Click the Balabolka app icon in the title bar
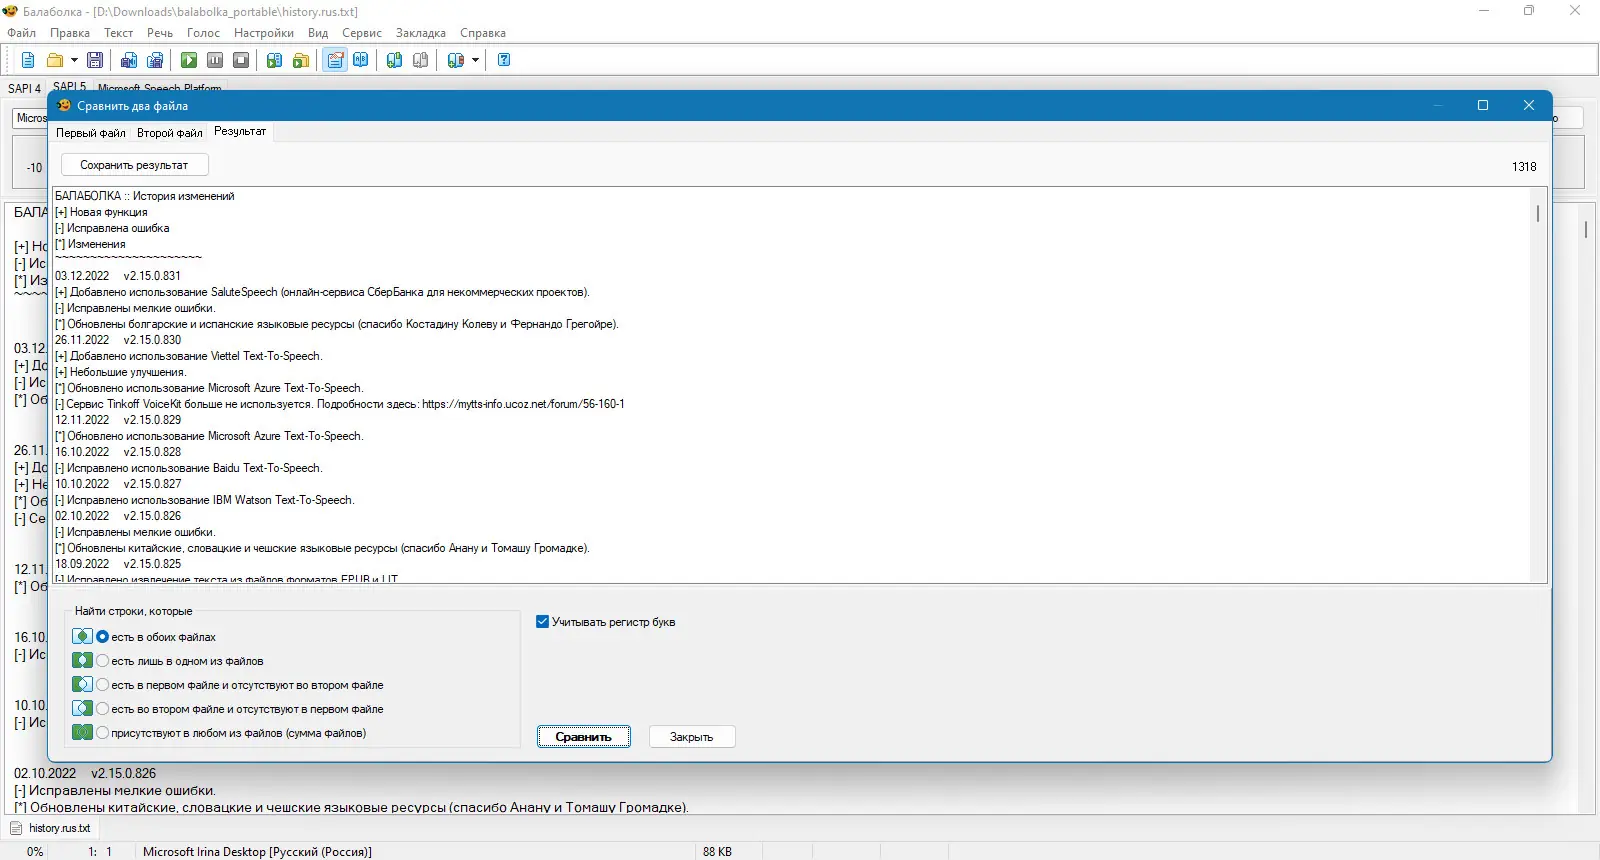This screenshot has height=860, width=1600. (10, 11)
